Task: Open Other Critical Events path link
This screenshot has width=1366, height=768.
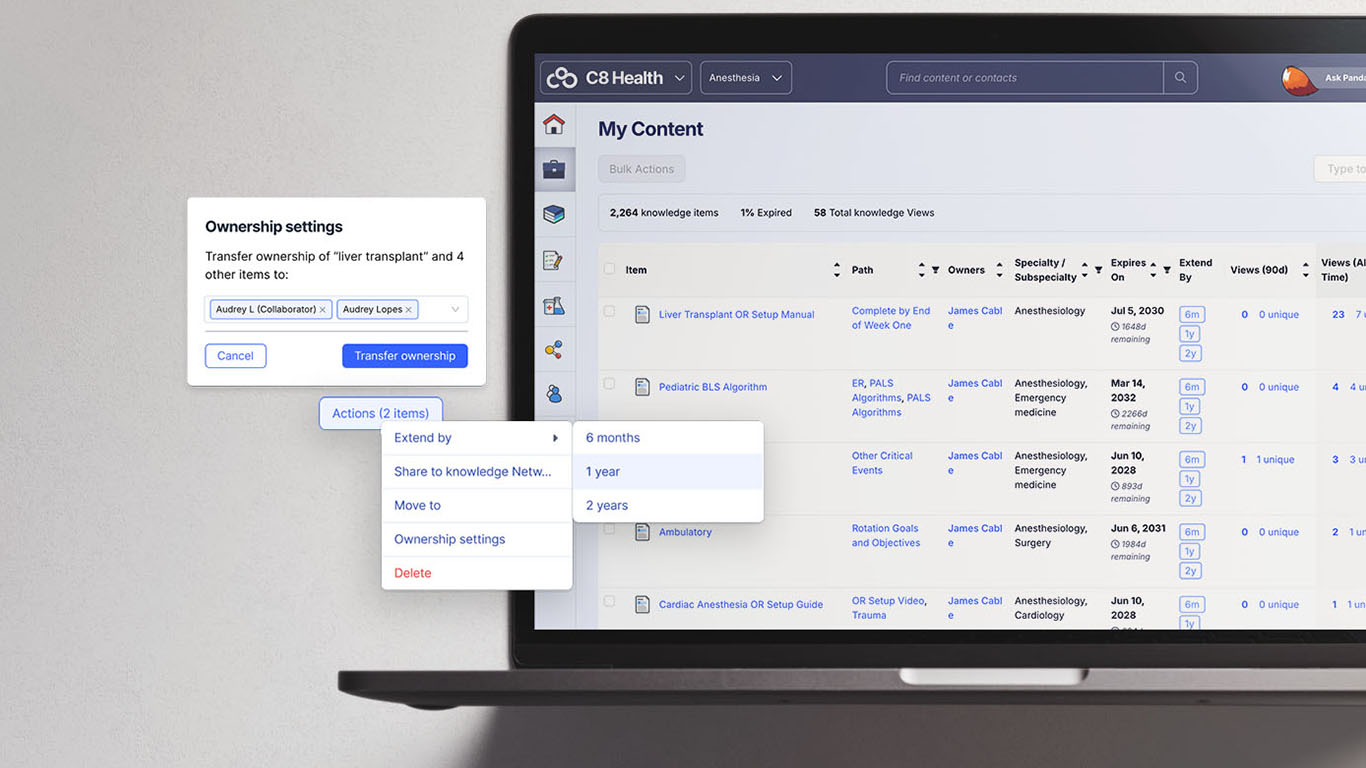Action: tap(882, 463)
